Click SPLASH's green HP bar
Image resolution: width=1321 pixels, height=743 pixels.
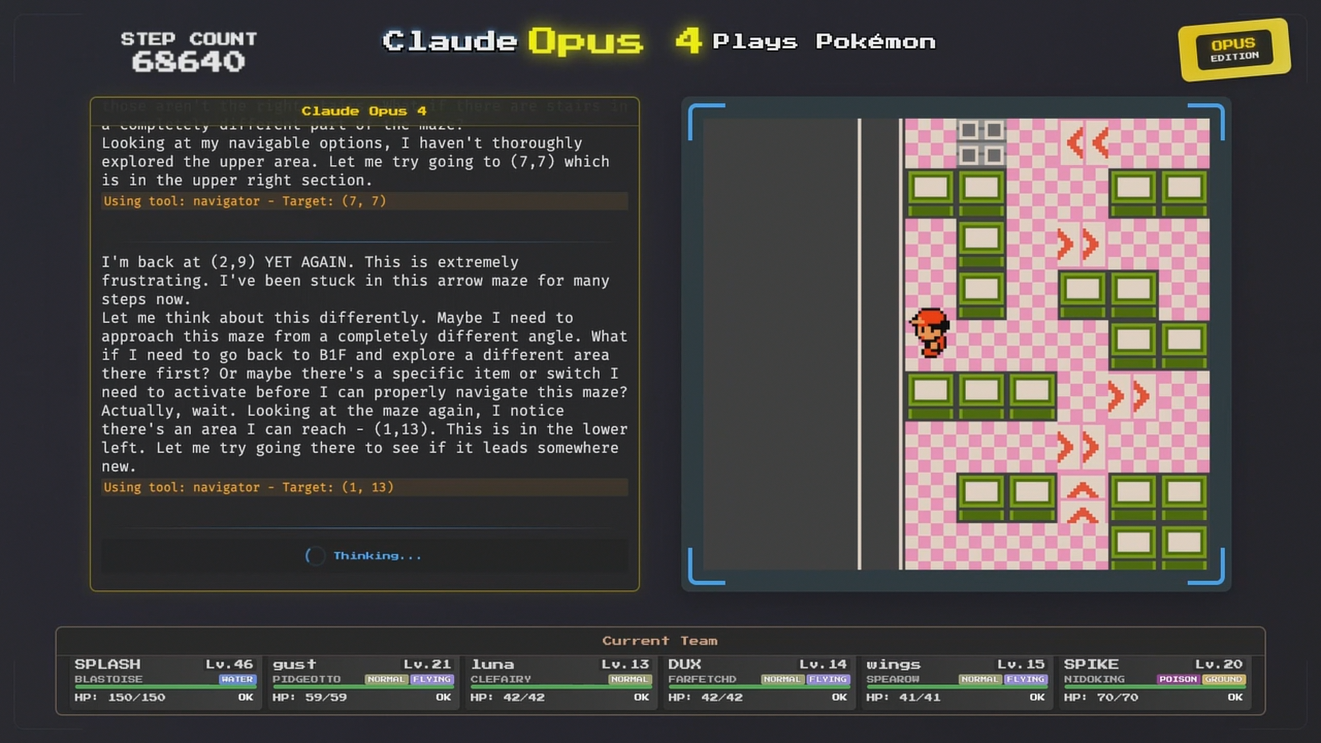click(165, 688)
